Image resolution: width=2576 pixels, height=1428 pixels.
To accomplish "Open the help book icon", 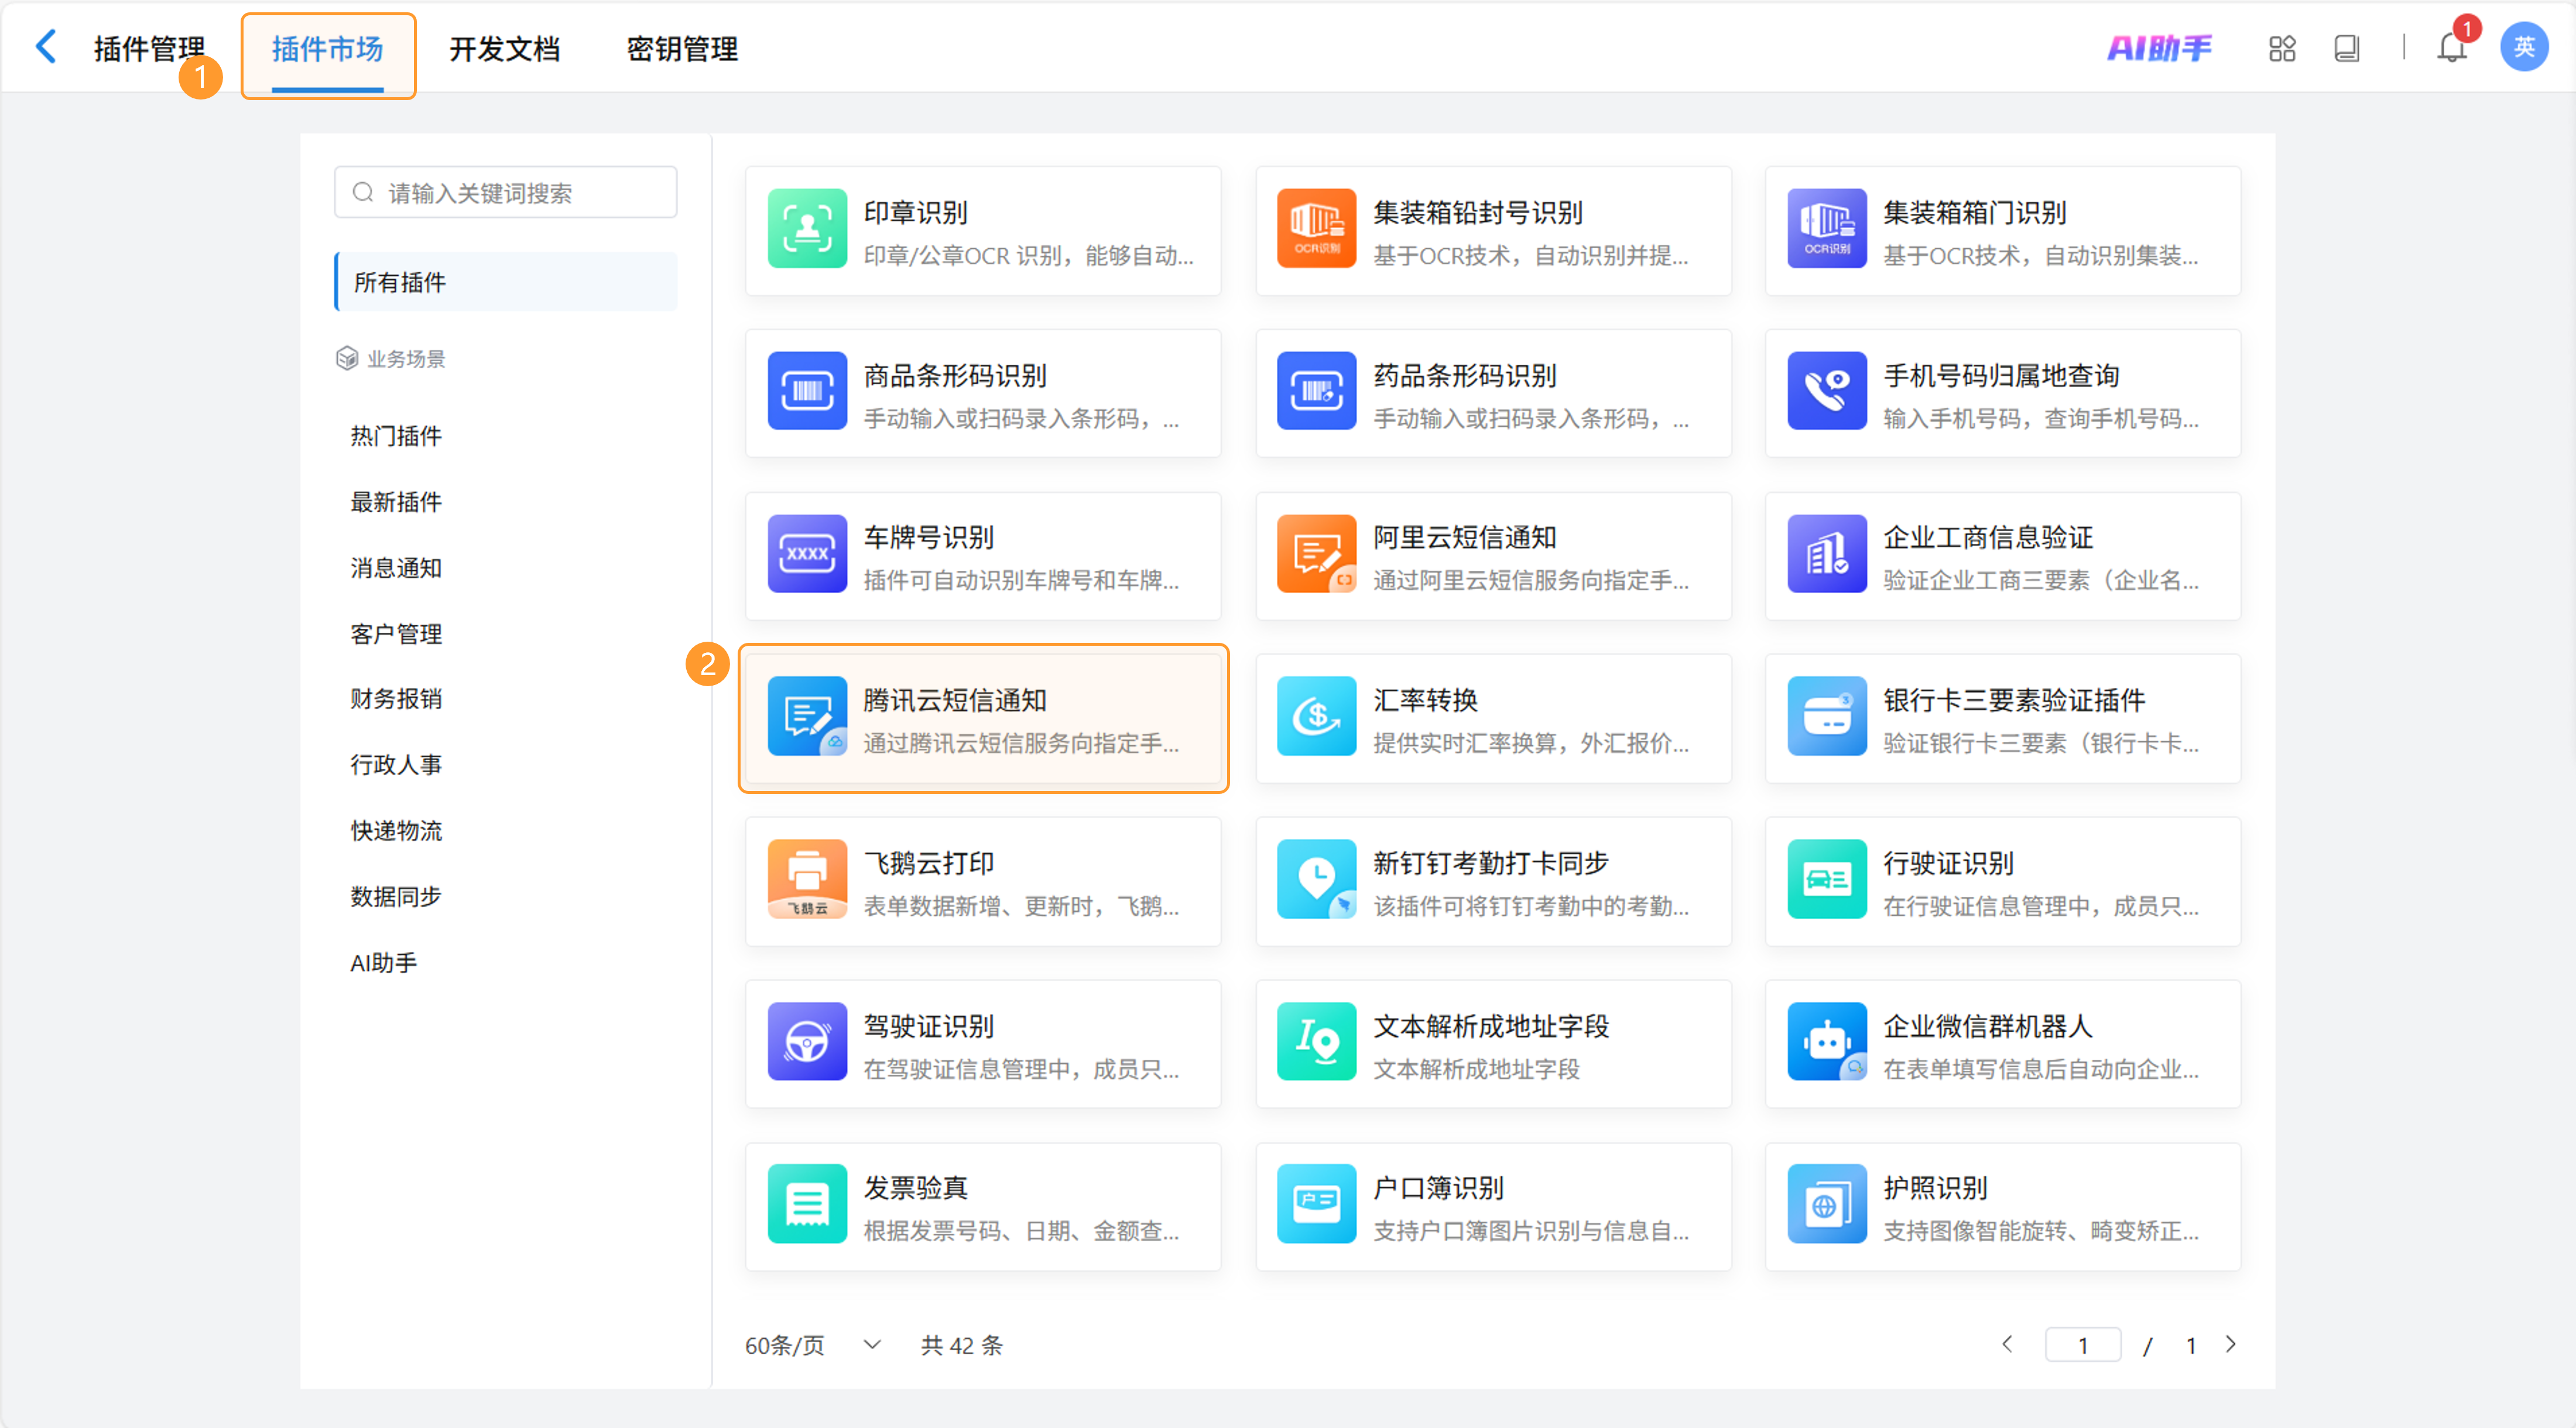I will (x=2346, y=48).
